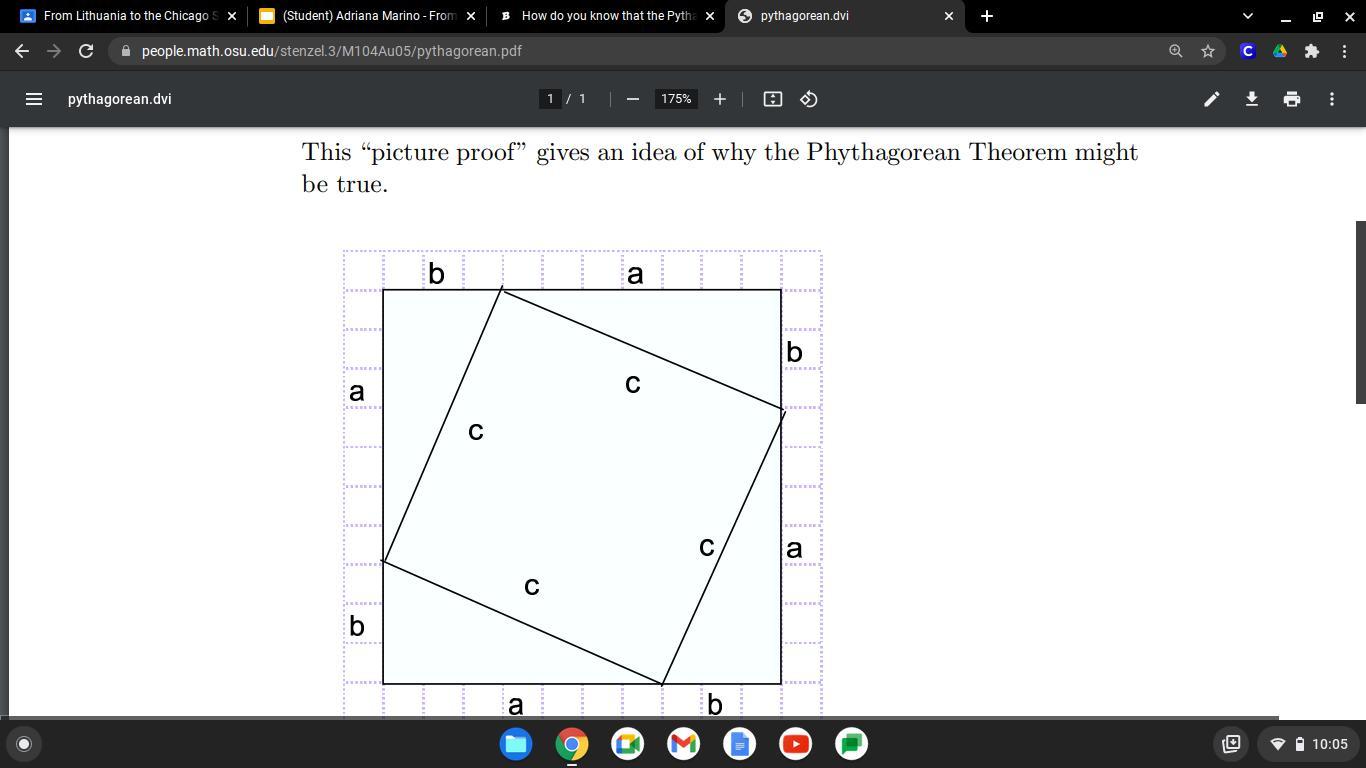Open Google Chat from the shelf
The width and height of the screenshot is (1366, 768).
852,744
